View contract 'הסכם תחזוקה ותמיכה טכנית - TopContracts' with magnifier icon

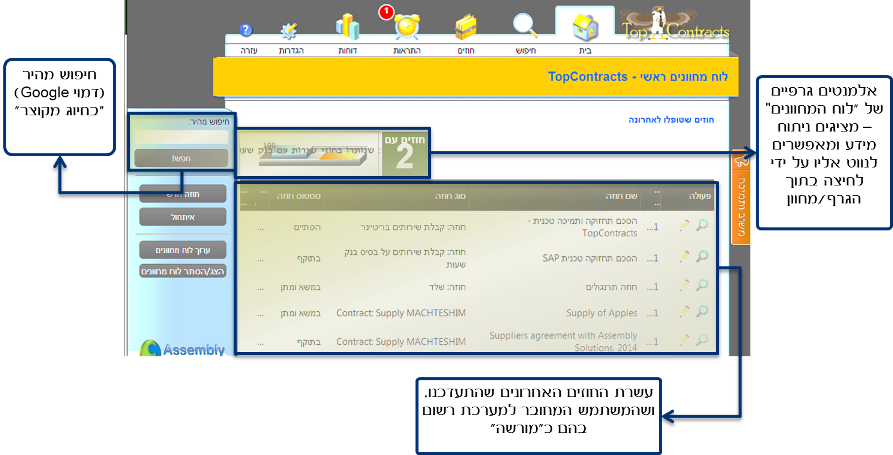click(702, 225)
